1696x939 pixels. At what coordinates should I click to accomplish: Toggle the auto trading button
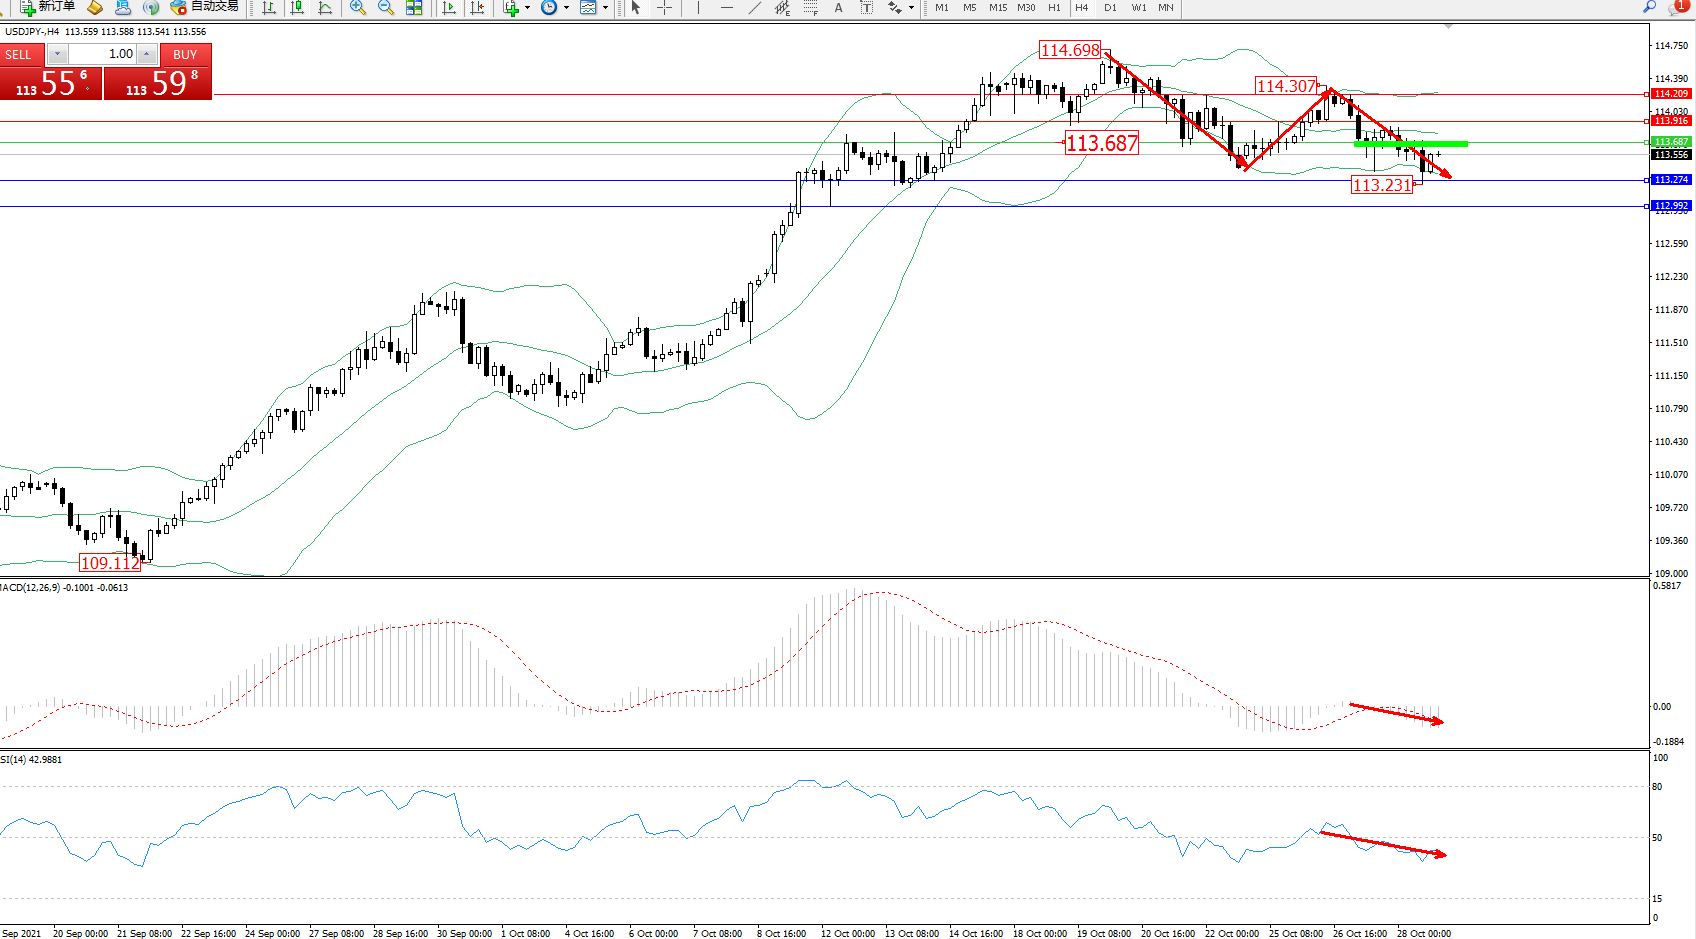tap(205, 7)
